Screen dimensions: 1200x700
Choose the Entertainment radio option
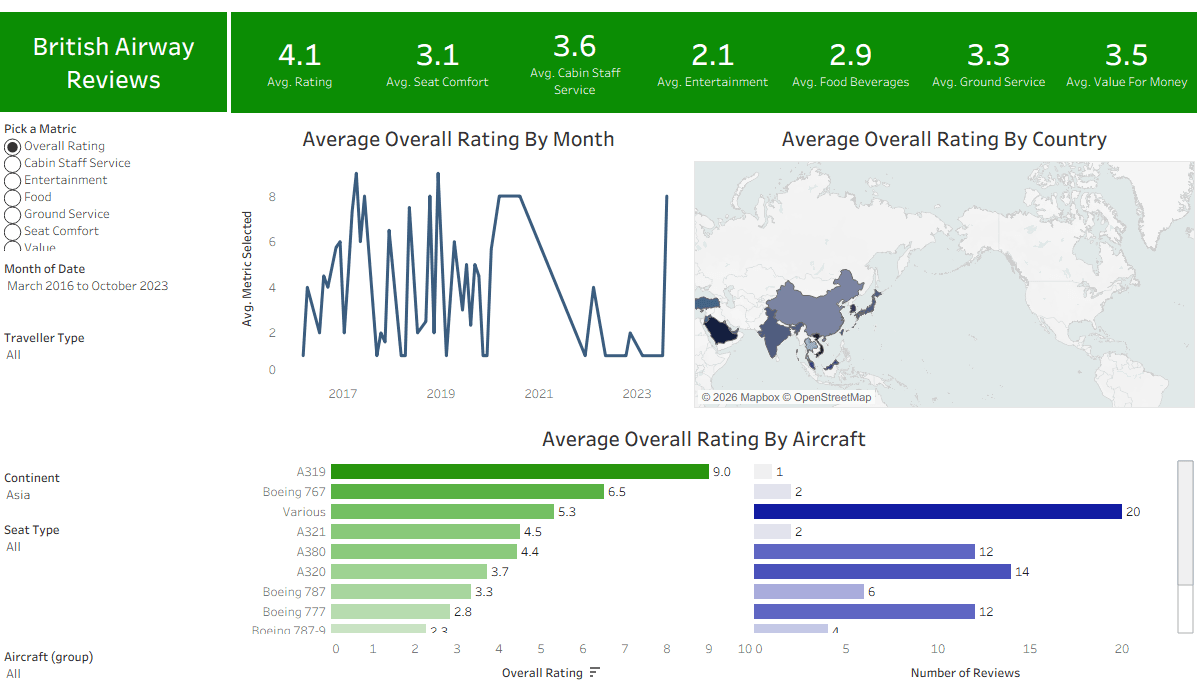tap(13, 180)
